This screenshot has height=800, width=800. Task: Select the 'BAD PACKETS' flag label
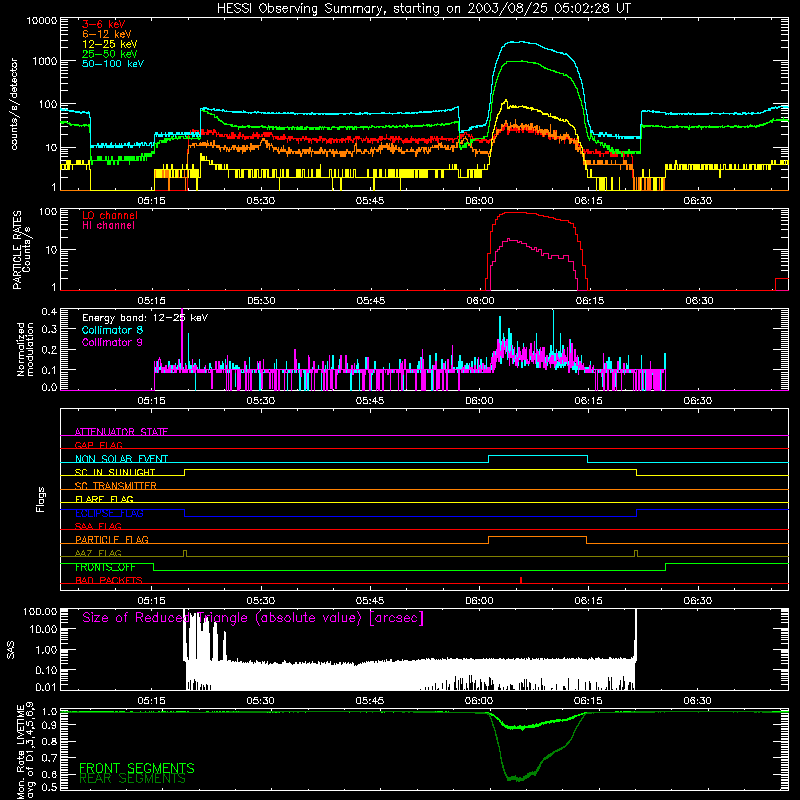(109, 580)
